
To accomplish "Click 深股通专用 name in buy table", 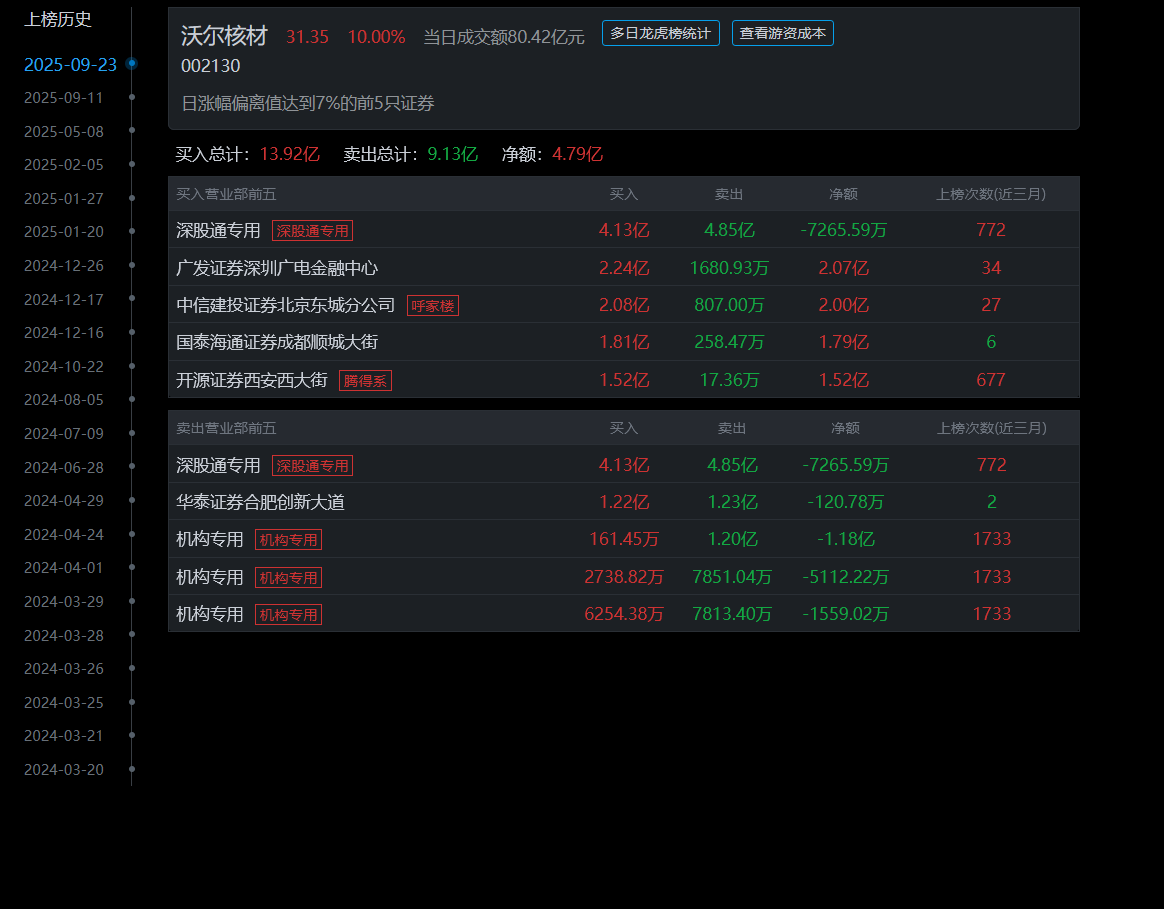I will 218,230.
